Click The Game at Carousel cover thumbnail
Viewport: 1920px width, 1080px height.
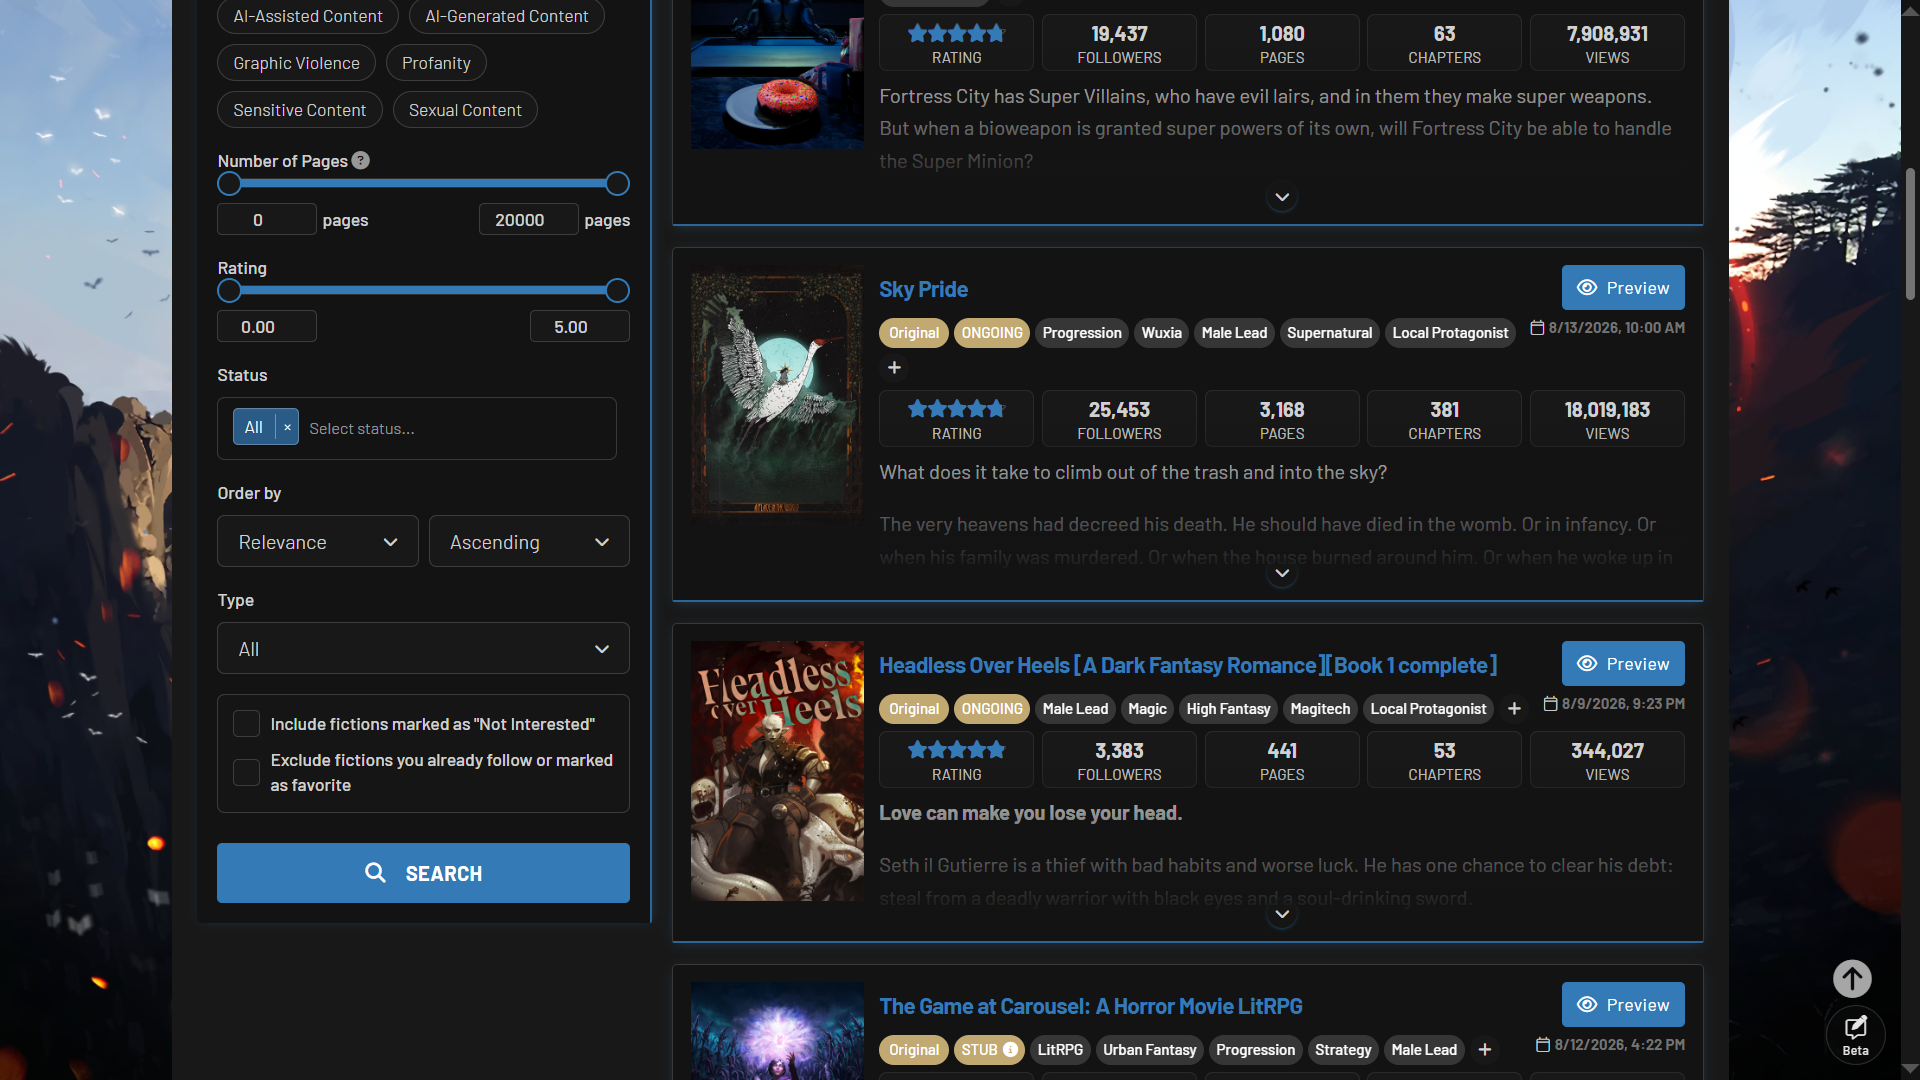point(777,1031)
